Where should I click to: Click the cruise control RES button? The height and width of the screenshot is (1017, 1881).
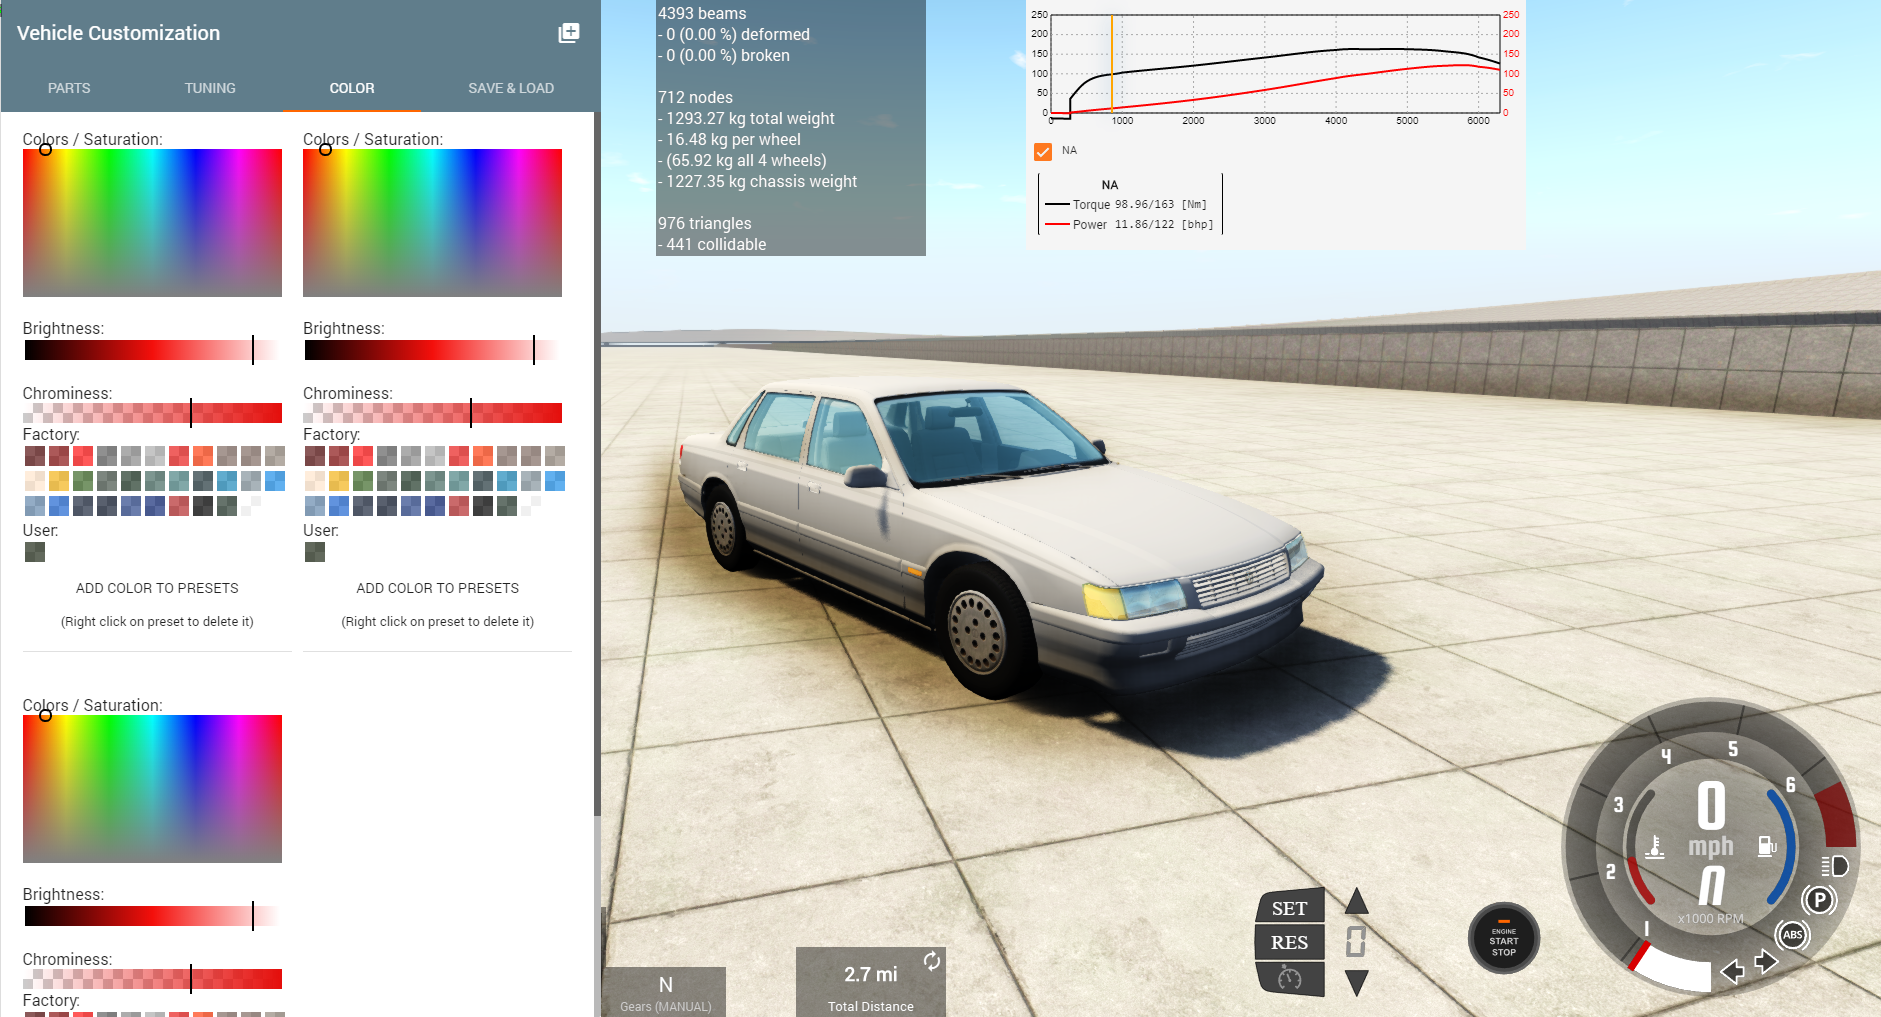pyautogui.click(x=1290, y=942)
